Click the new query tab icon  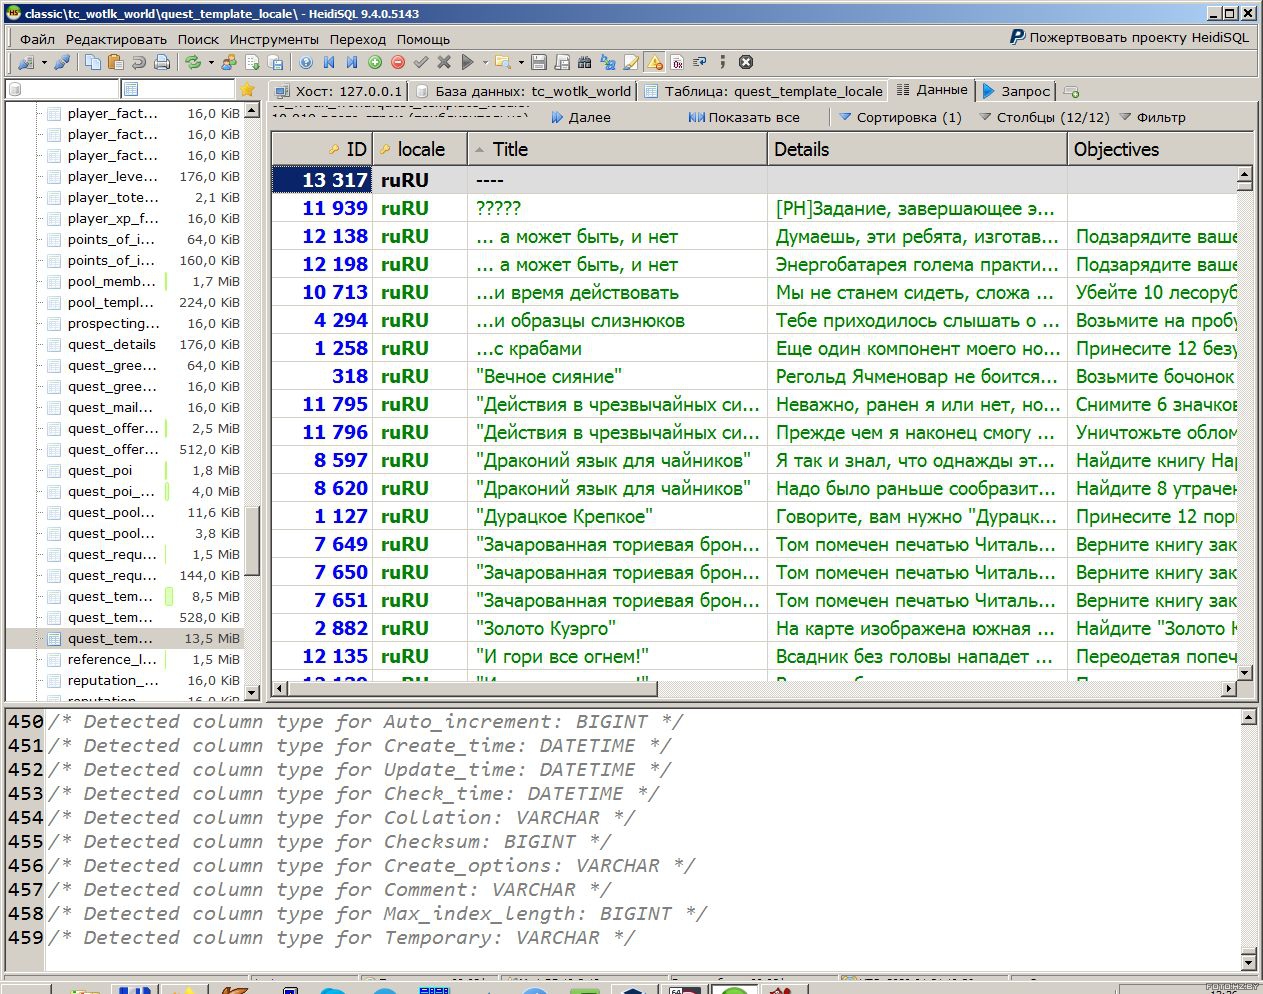coord(1071,91)
